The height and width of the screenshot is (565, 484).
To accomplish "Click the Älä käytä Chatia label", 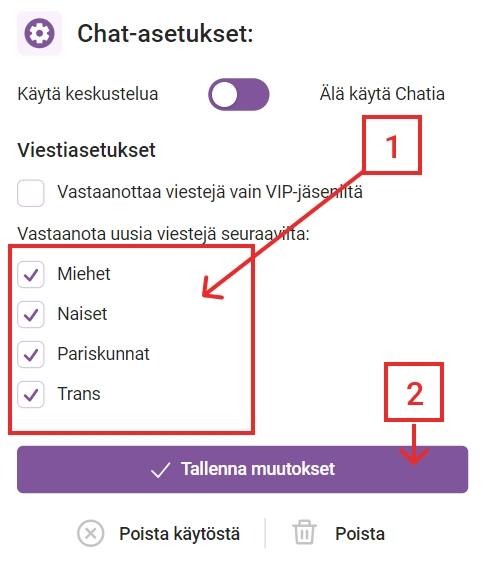I will point(382,94).
